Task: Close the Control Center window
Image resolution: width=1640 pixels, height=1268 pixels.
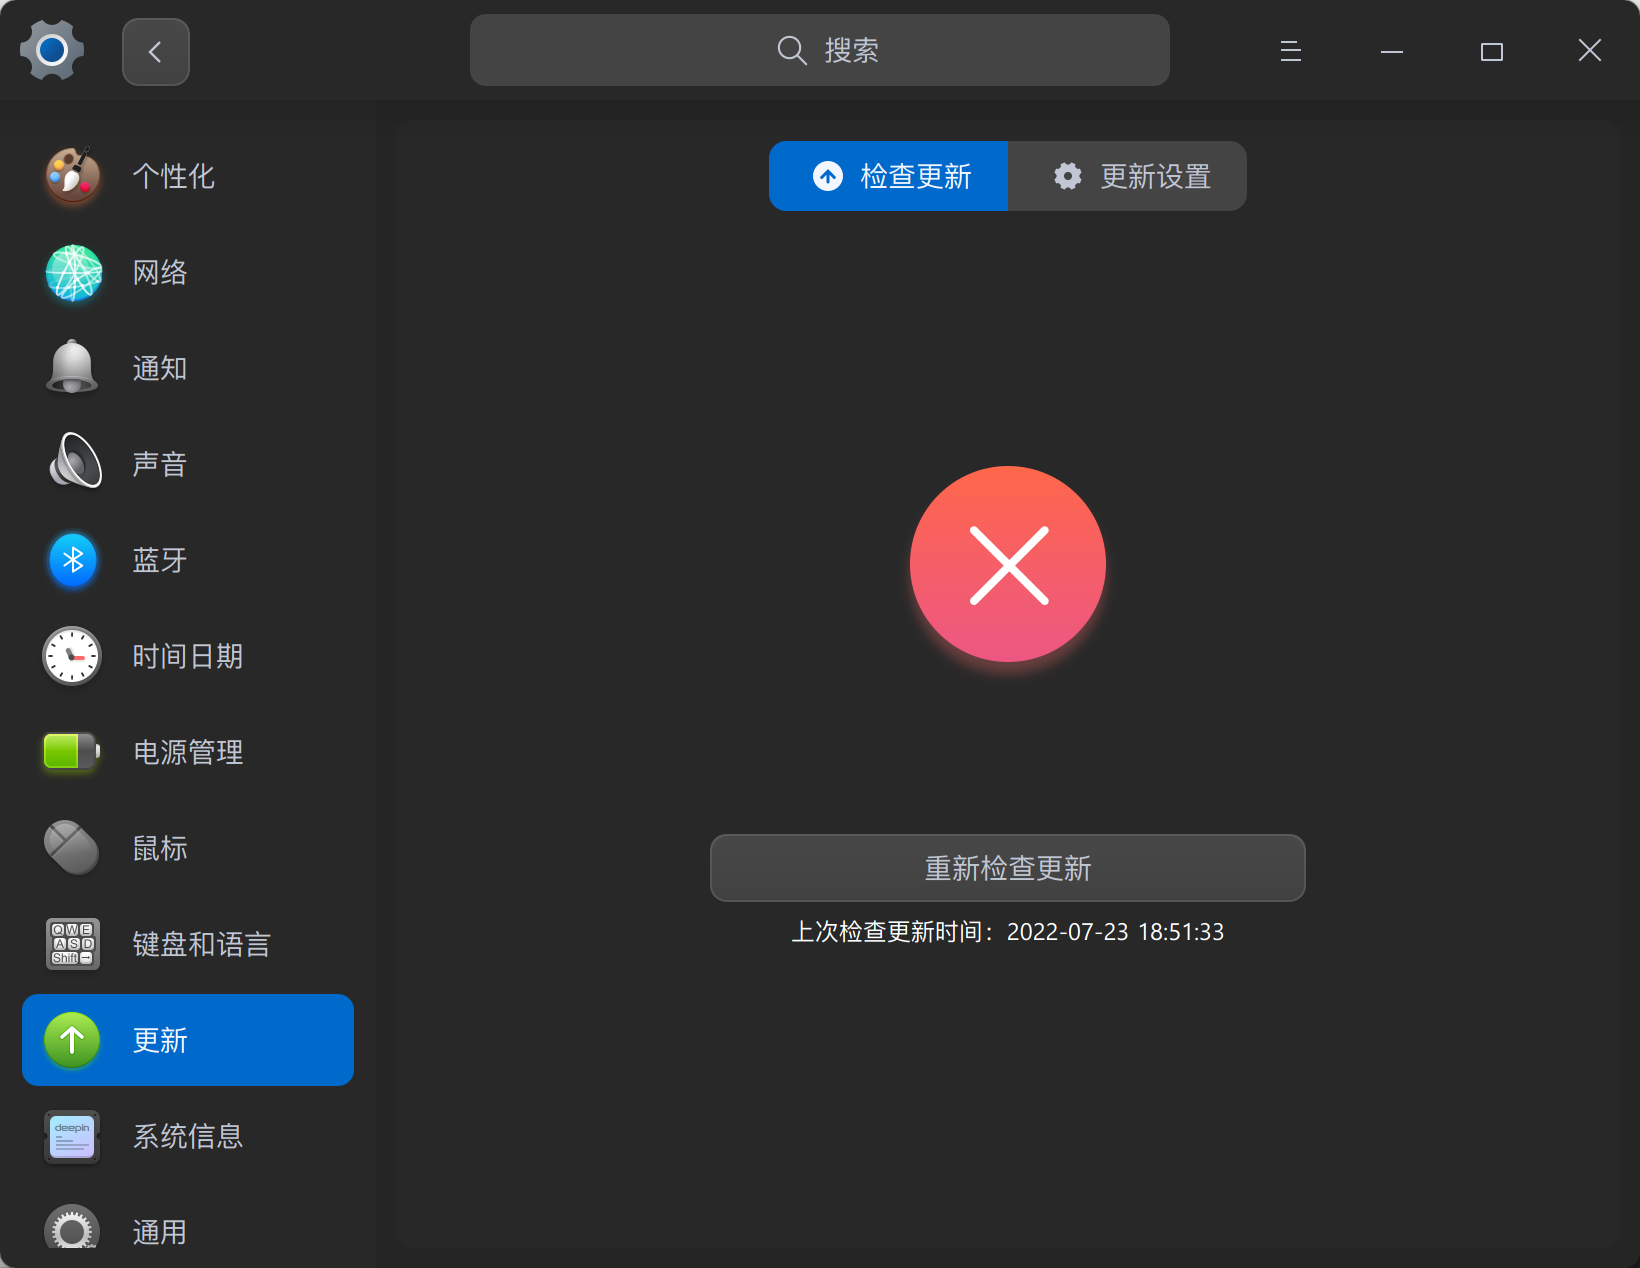Action: (1590, 50)
